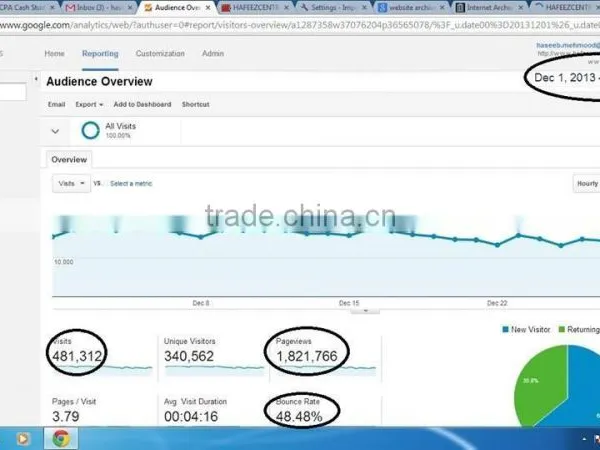The width and height of the screenshot is (600, 450).
Task: Go to the Admin section
Action: click(x=213, y=54)
